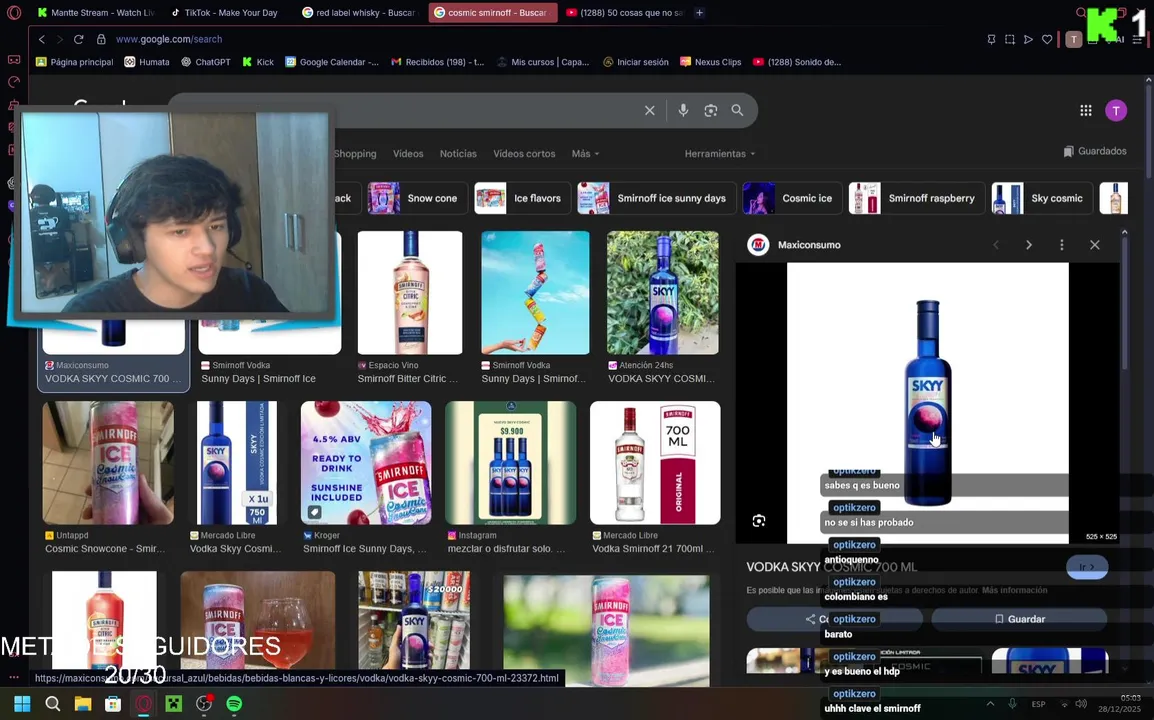Screen dimensions: 1154x720
Task: Click the Opera browser icon in the taskbar
Action: [144, 705]
